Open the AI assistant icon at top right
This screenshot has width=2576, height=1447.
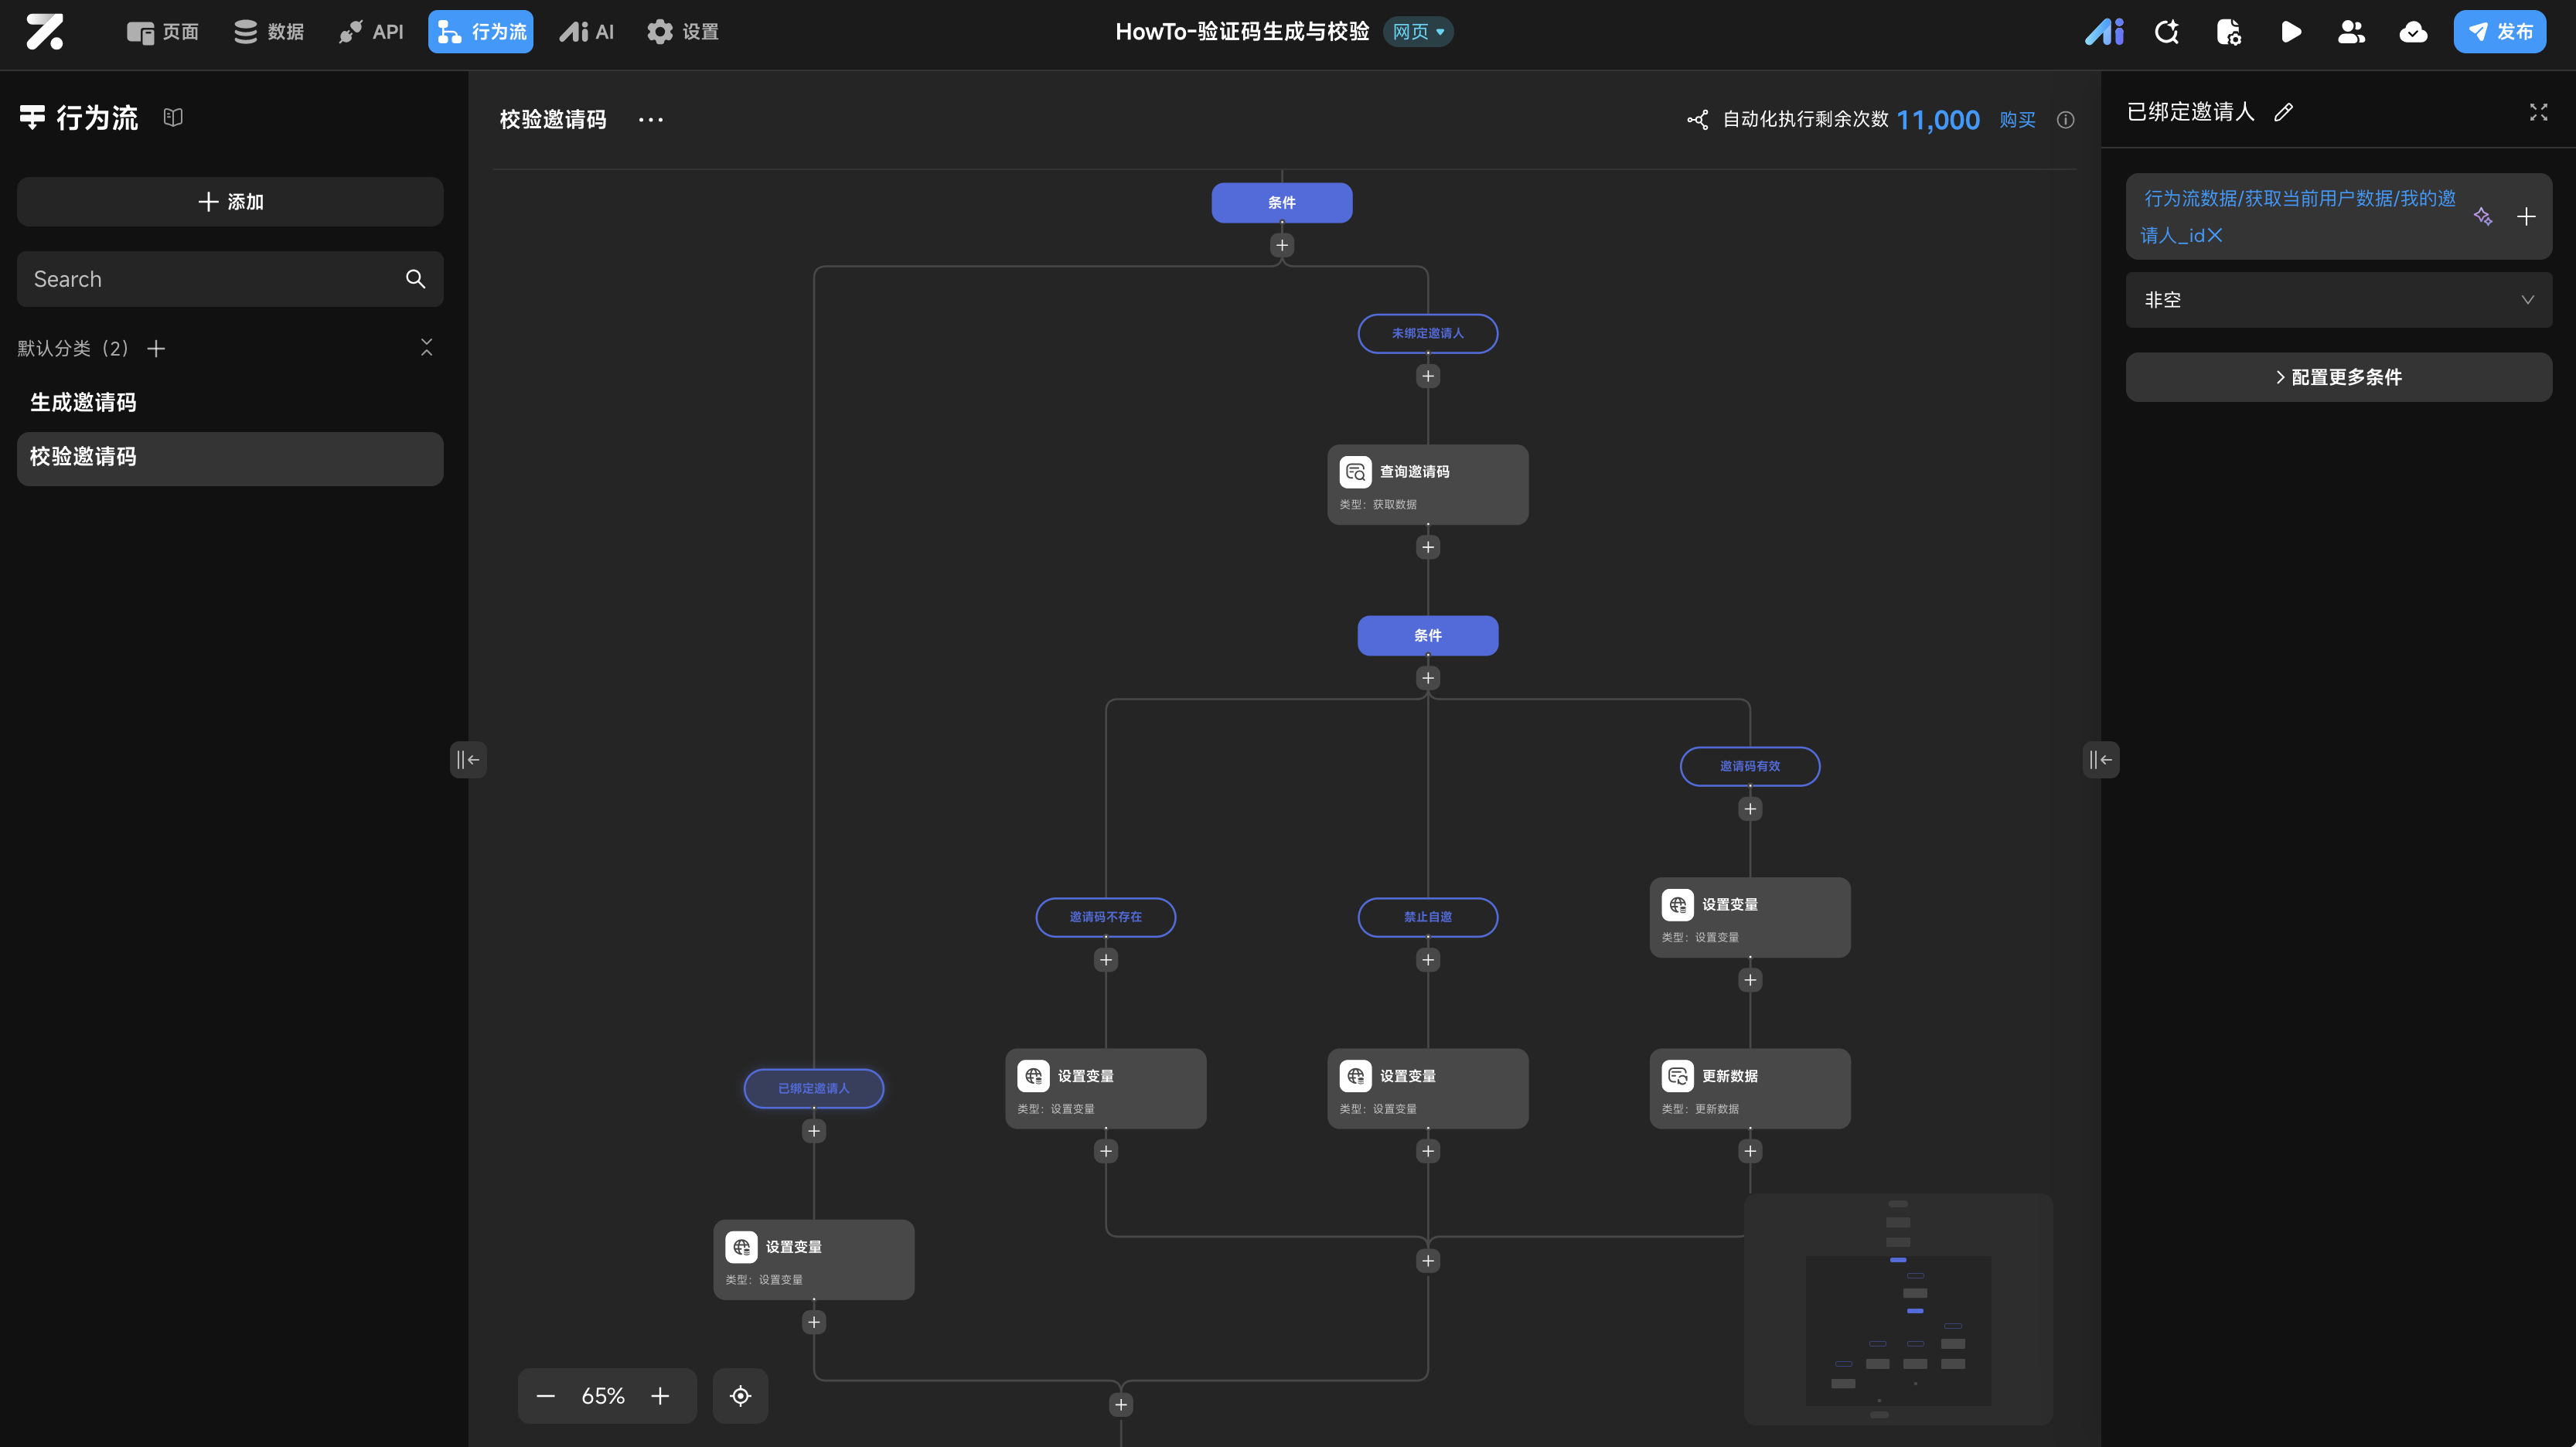pyautogui.click(x=2104, y=32)
